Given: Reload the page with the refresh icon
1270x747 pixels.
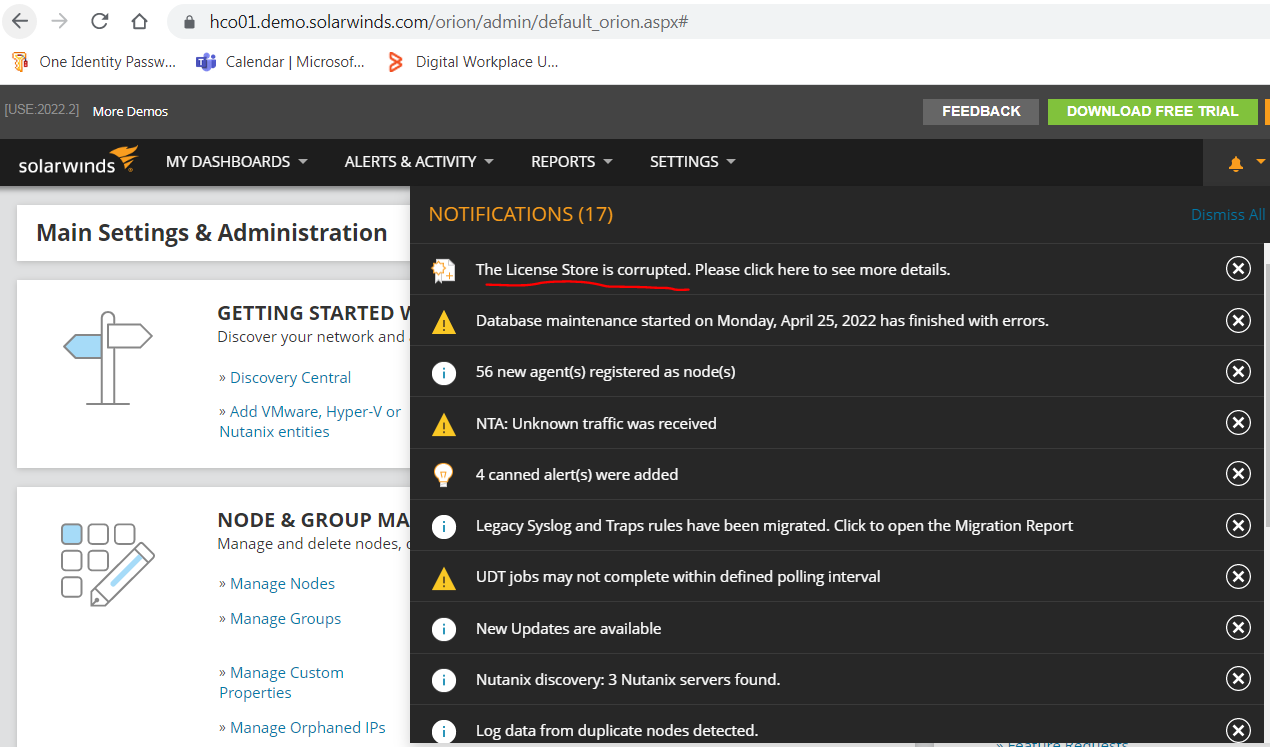Looking at the screenshot, I should [100, 21].
